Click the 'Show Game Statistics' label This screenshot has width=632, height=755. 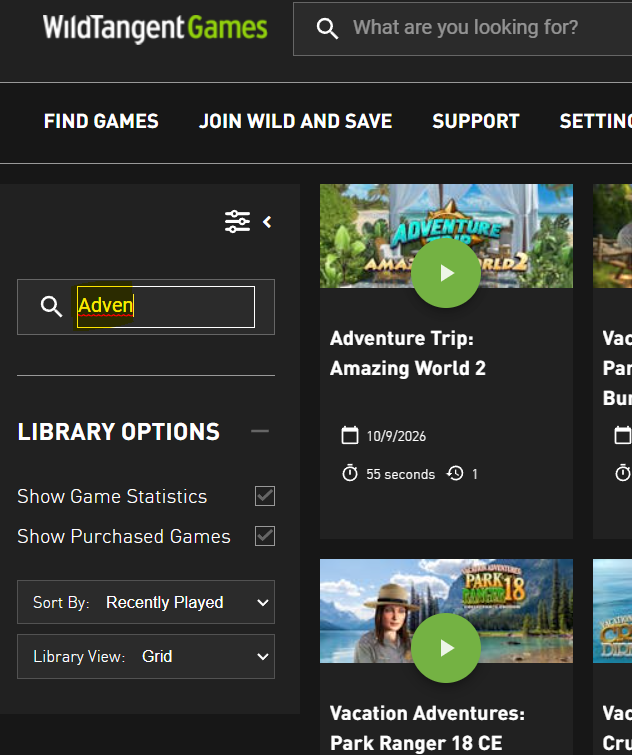coord(112,496)
